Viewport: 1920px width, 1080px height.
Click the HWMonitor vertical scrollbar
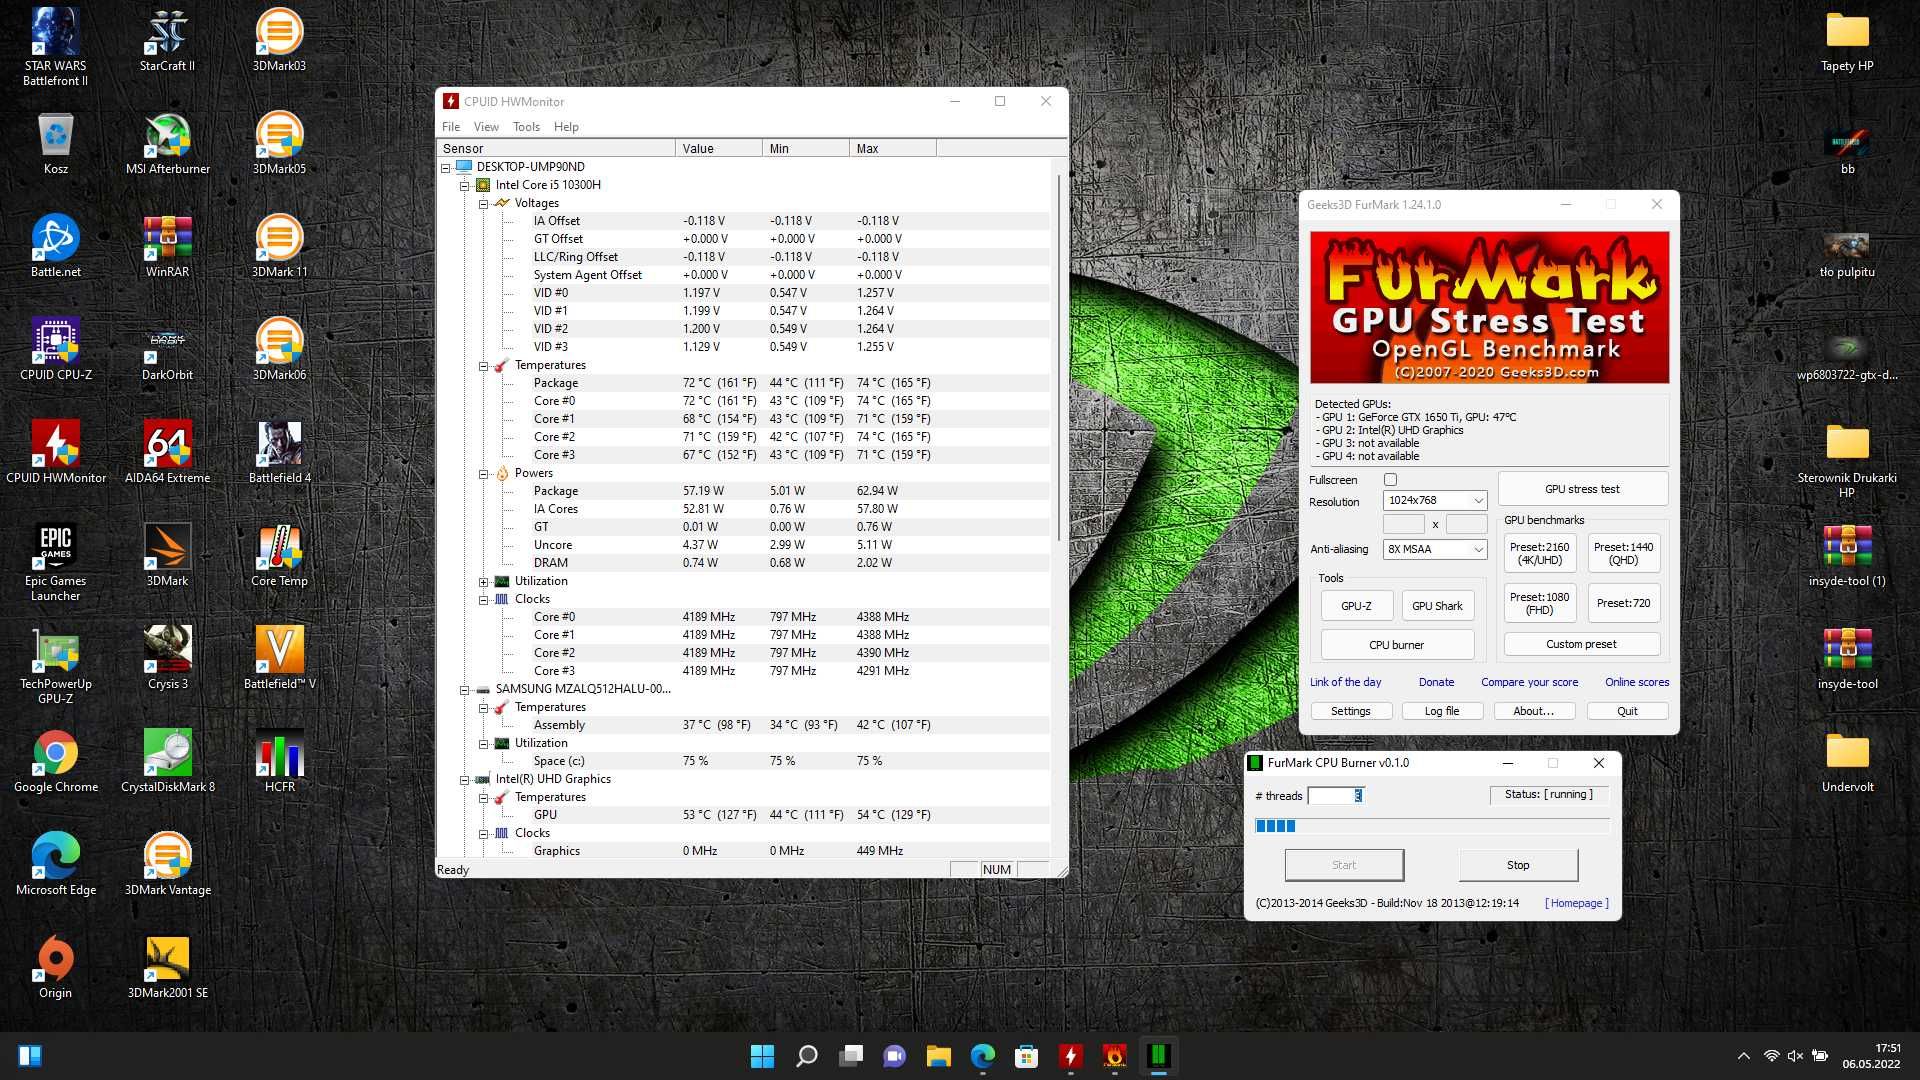[1059, 360]
